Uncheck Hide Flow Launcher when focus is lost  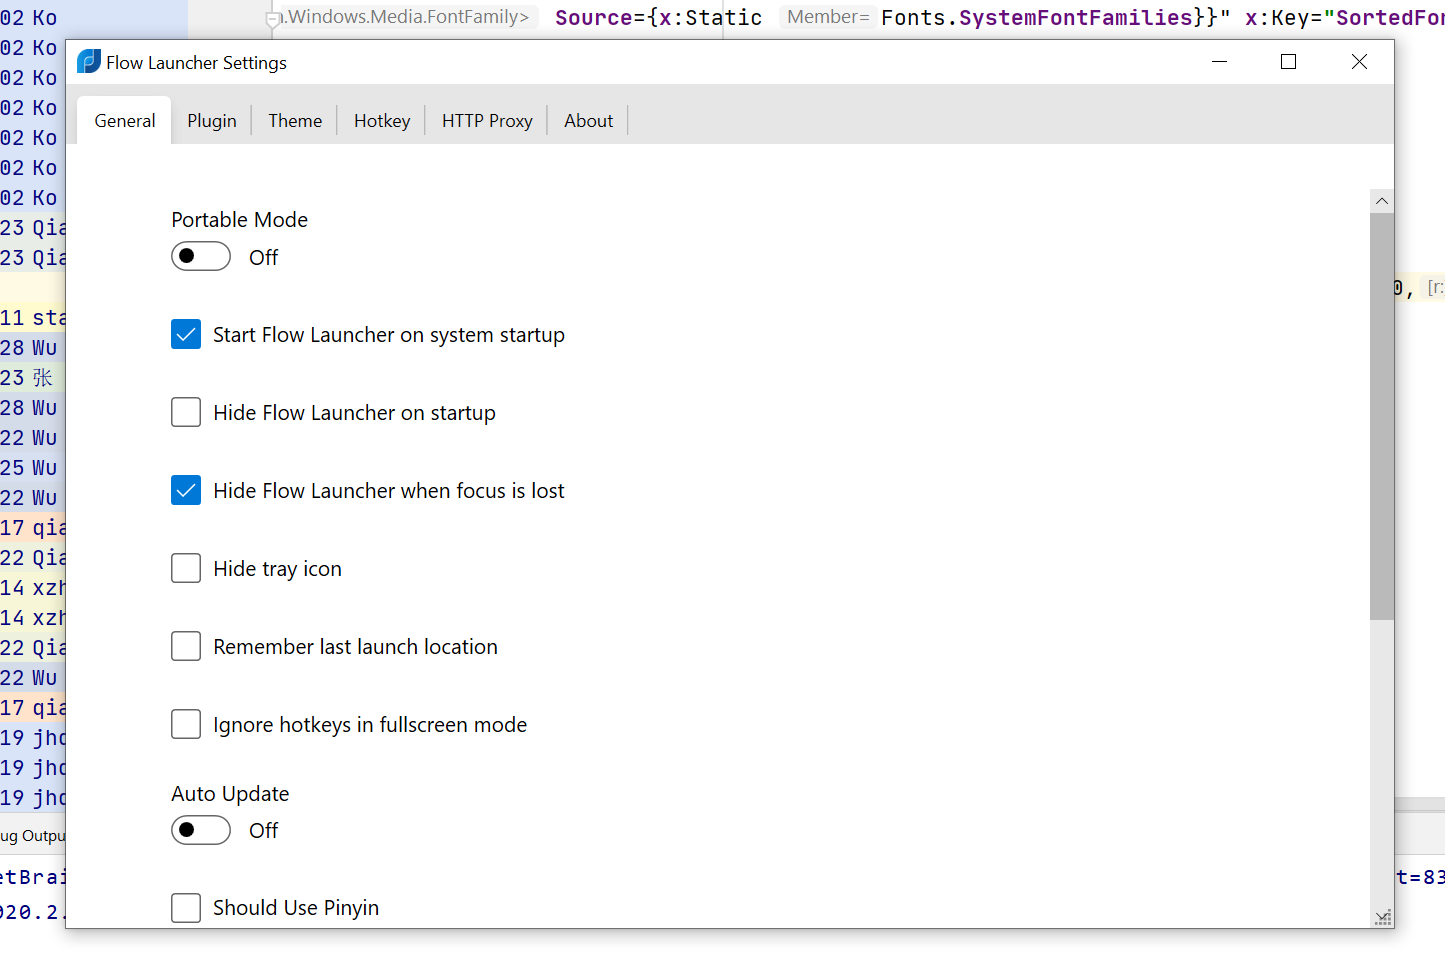186,490
